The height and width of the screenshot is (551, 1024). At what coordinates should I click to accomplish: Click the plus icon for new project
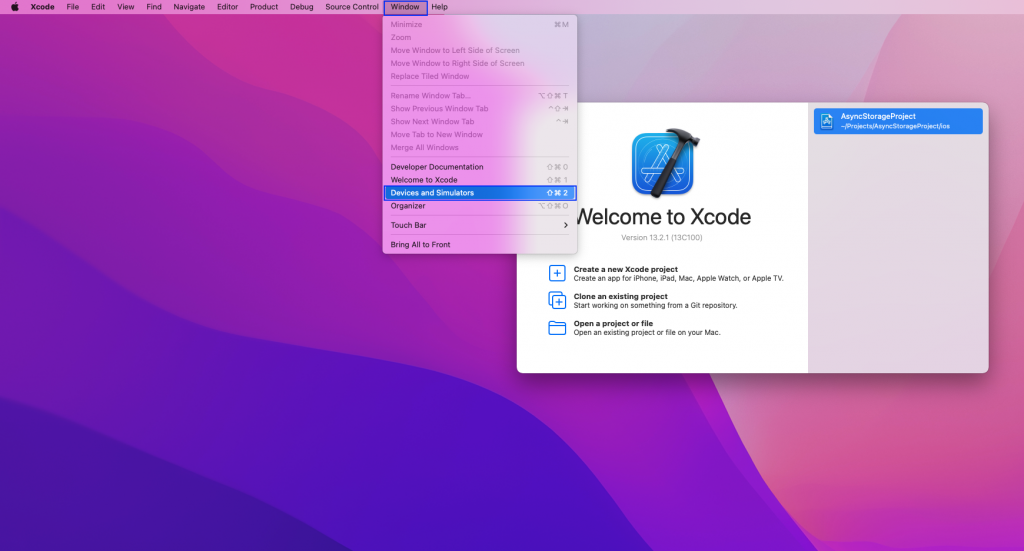tap(557, 273)
